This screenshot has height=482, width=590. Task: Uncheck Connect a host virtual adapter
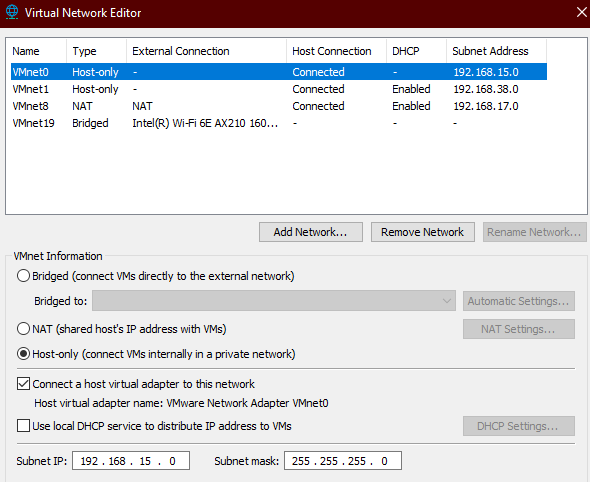coord(23,384)
